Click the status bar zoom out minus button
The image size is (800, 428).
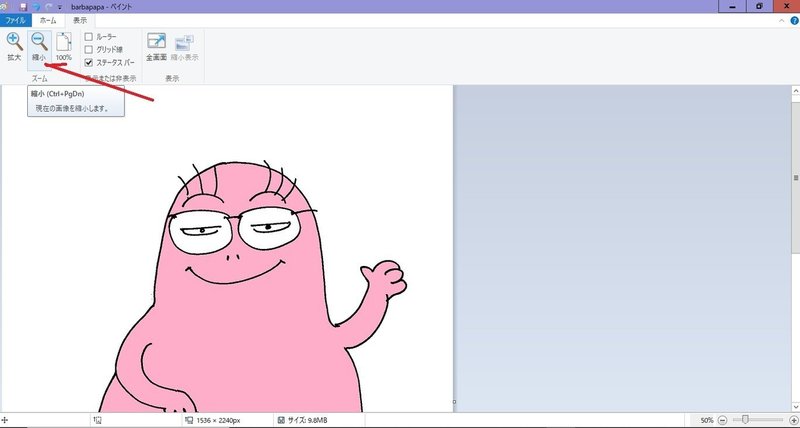[x=722, y=420]
